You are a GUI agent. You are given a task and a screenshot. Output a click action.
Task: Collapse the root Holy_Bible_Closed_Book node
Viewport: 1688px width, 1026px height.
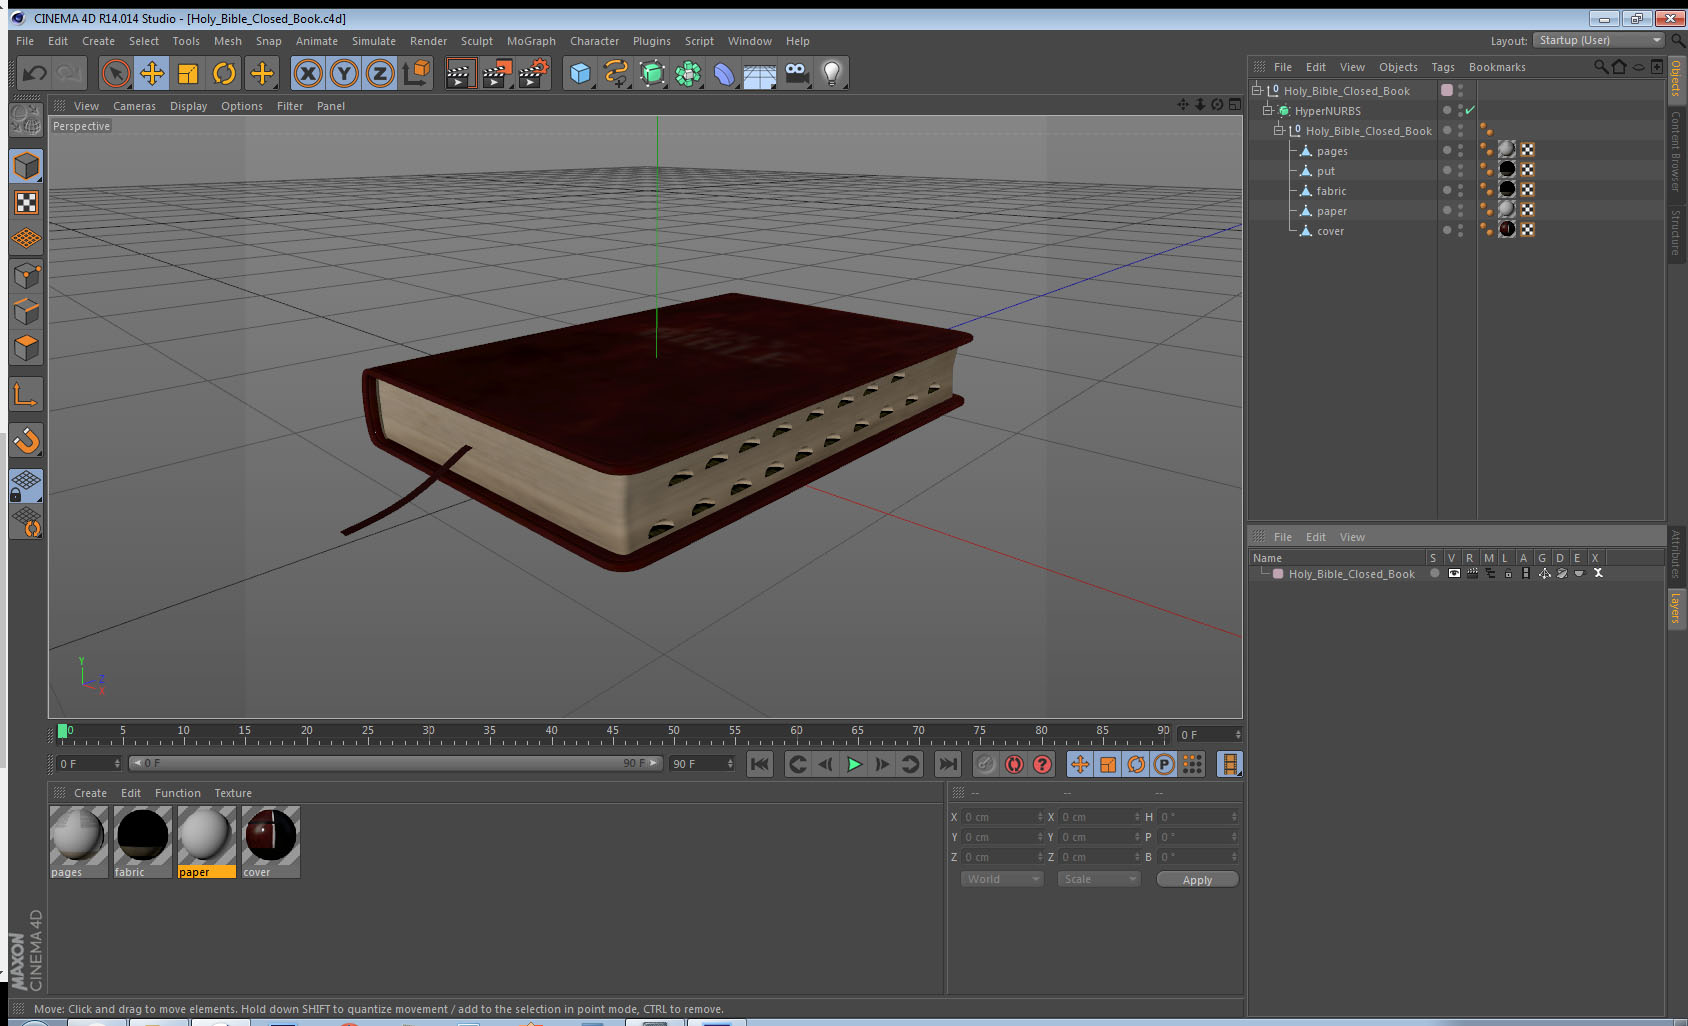coord(1256,90)
